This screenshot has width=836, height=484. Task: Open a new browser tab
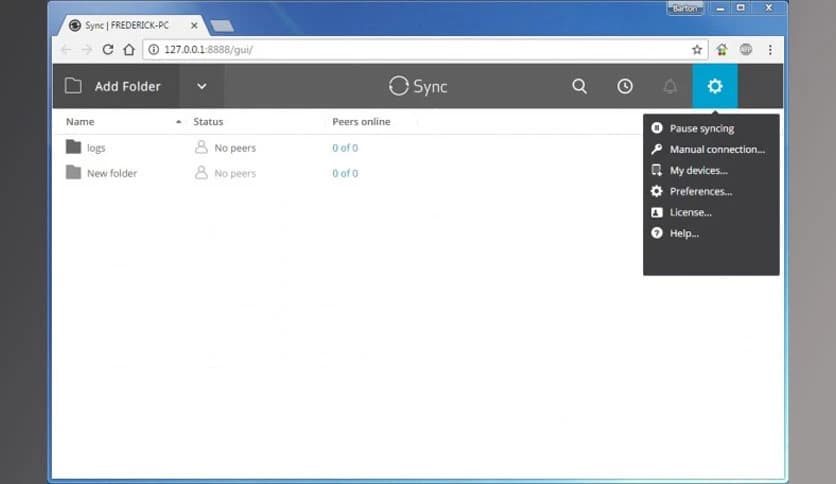[x=222, y=26]
